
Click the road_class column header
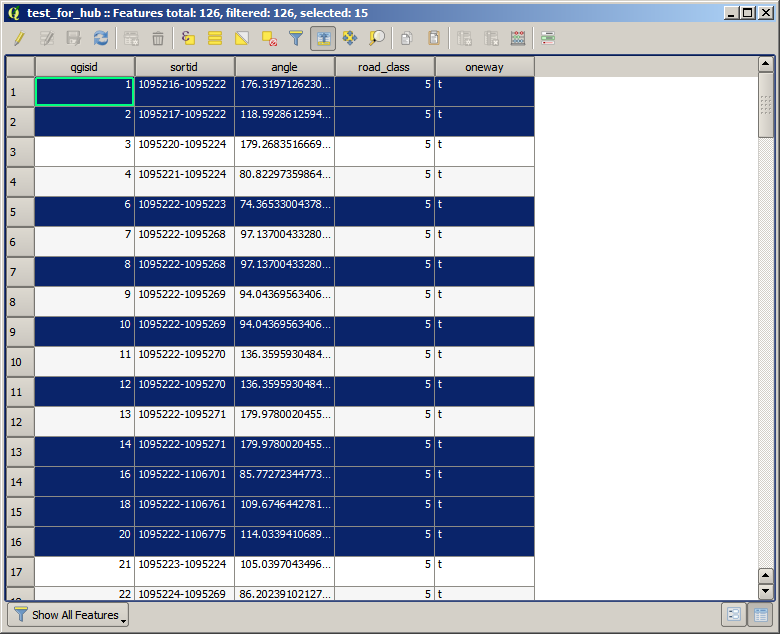coord(384,67)
